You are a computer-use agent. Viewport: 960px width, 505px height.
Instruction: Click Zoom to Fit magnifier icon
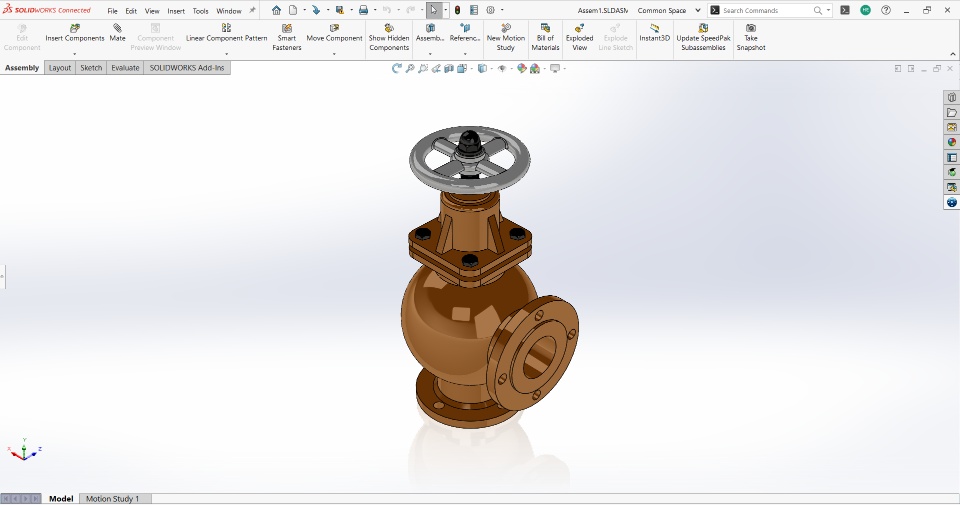(x=410, y=69)
